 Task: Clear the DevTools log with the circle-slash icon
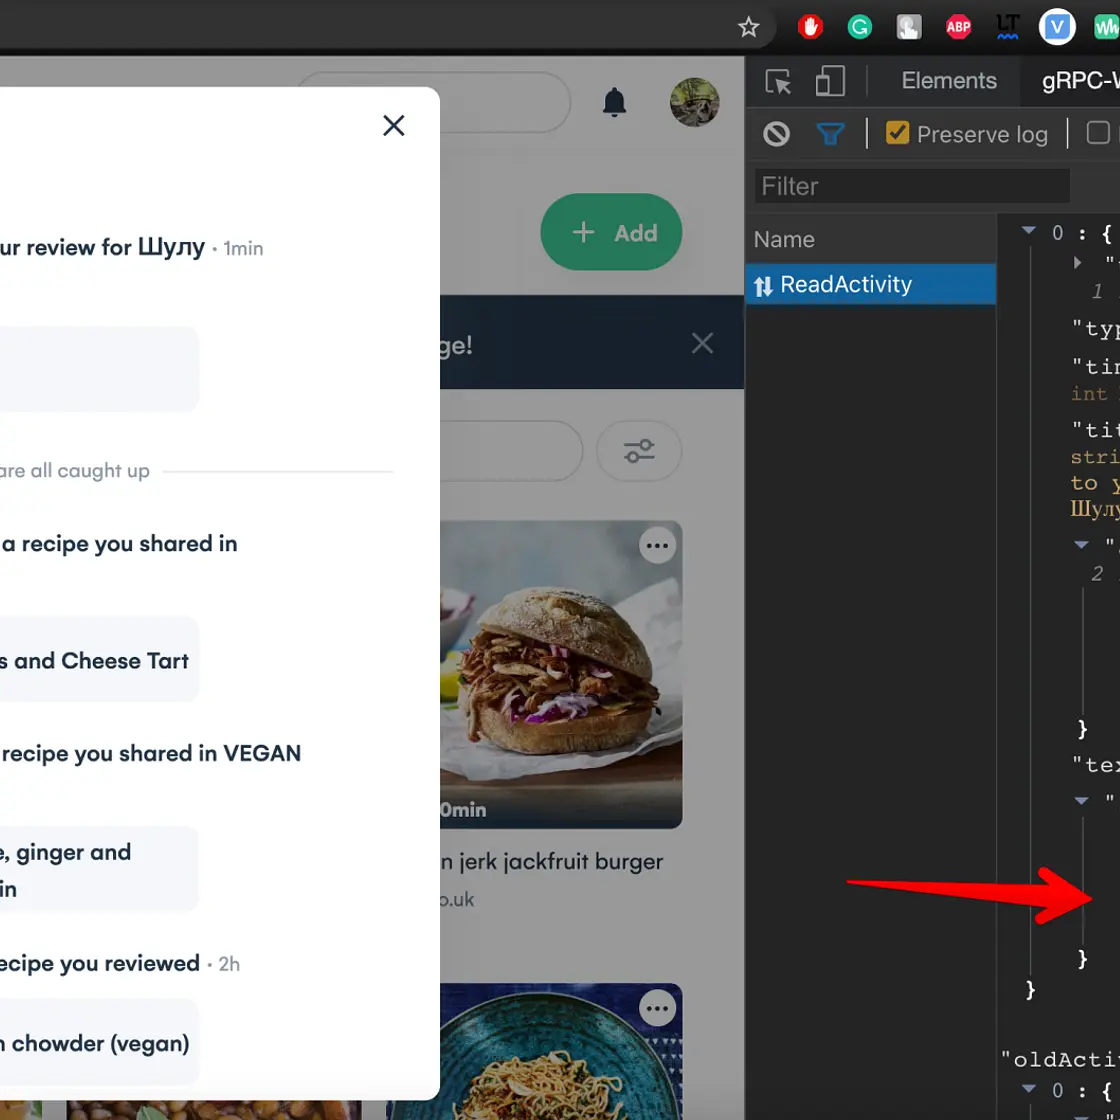pos(776,134)
